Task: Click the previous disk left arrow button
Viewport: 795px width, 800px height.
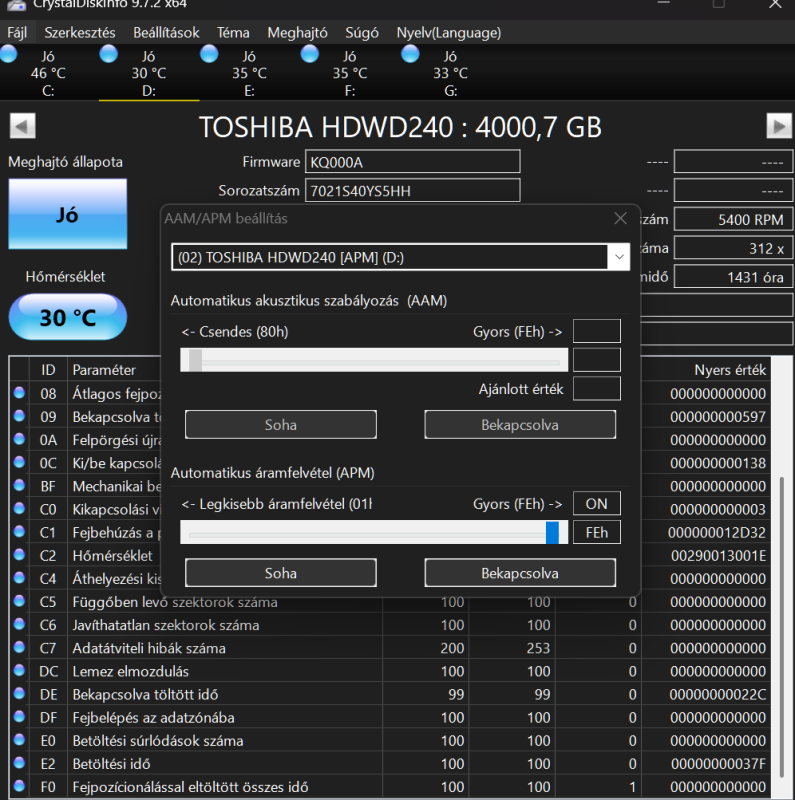Action: click(x=22, y=126)
